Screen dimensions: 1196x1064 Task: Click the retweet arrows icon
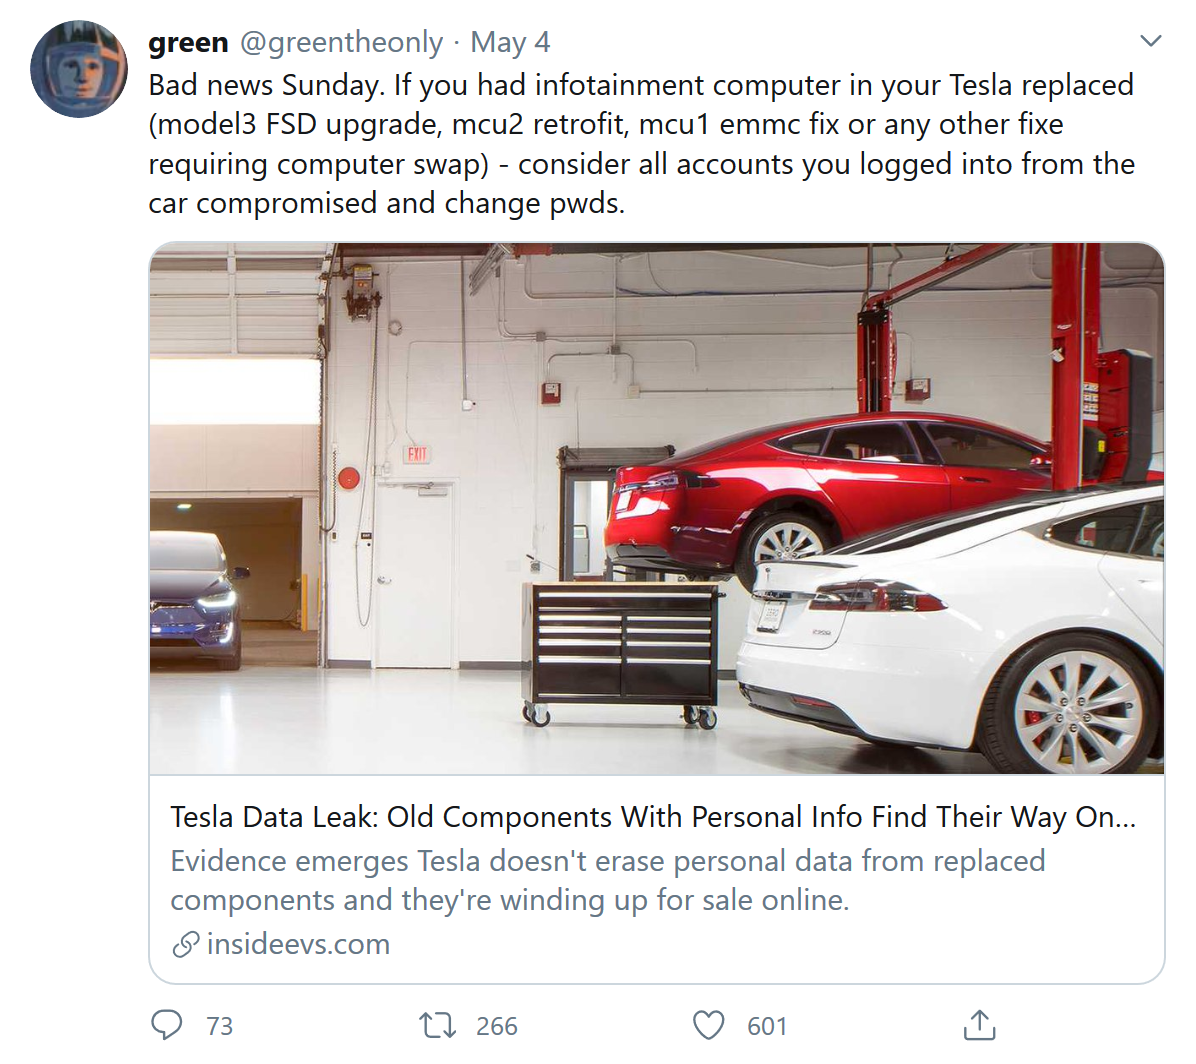437,1025
